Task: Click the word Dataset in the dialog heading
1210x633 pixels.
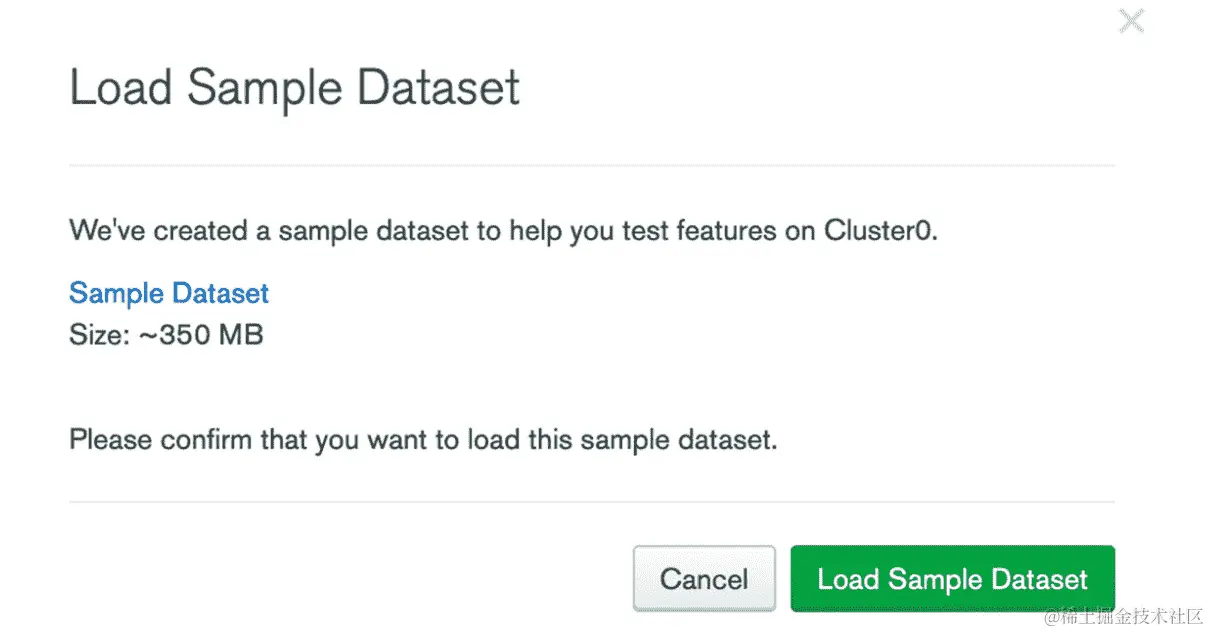Action: click(x=438, y=88)
